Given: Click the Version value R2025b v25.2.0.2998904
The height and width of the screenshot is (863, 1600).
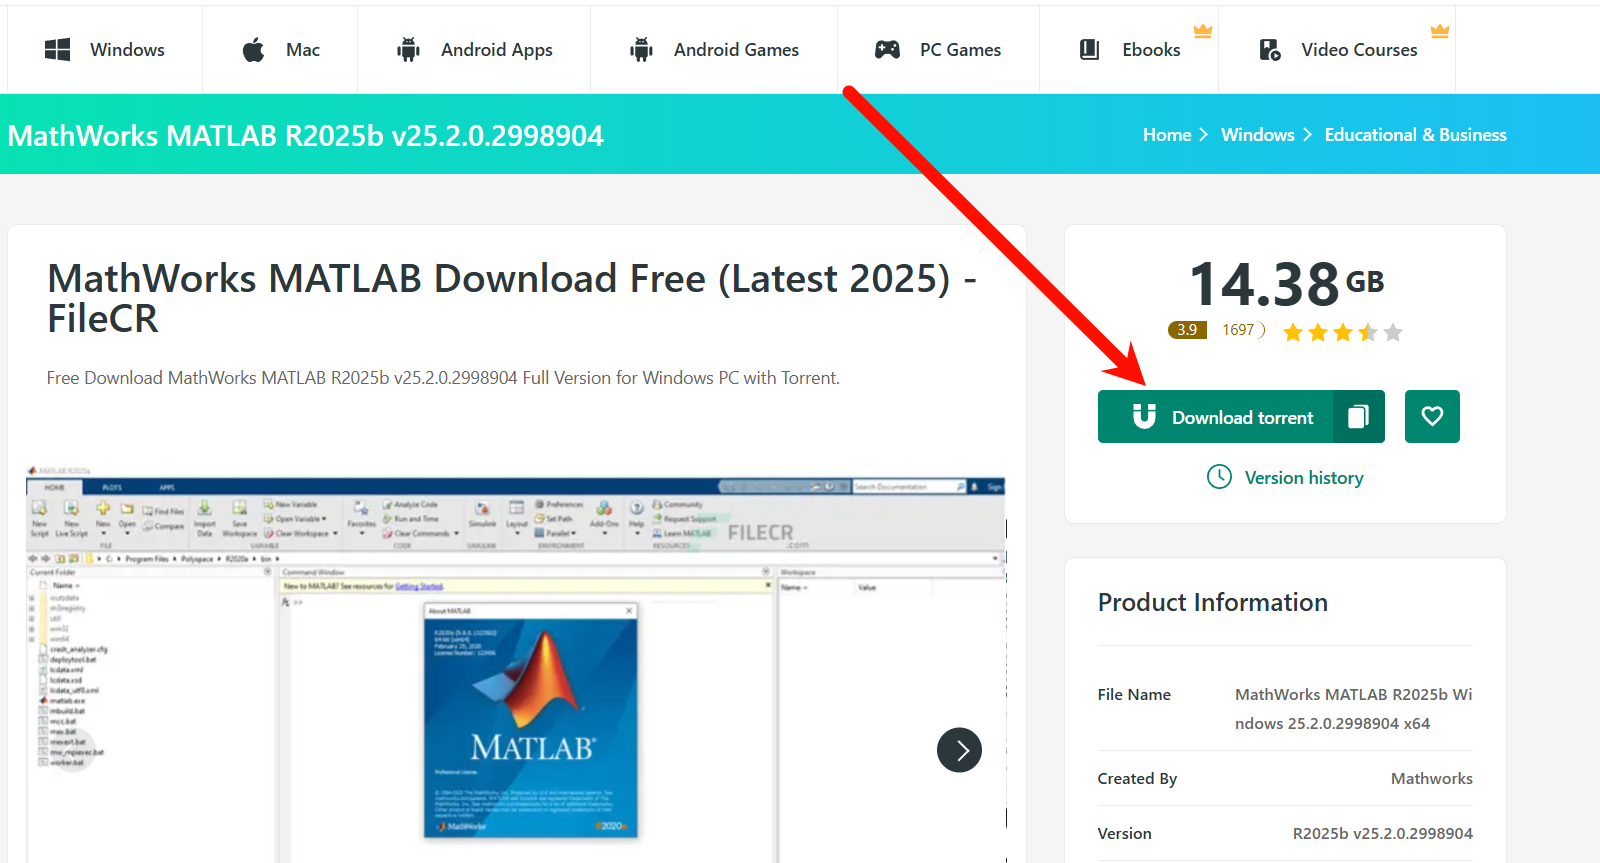Looking at the screenshot, I should tap(1383, 833).
